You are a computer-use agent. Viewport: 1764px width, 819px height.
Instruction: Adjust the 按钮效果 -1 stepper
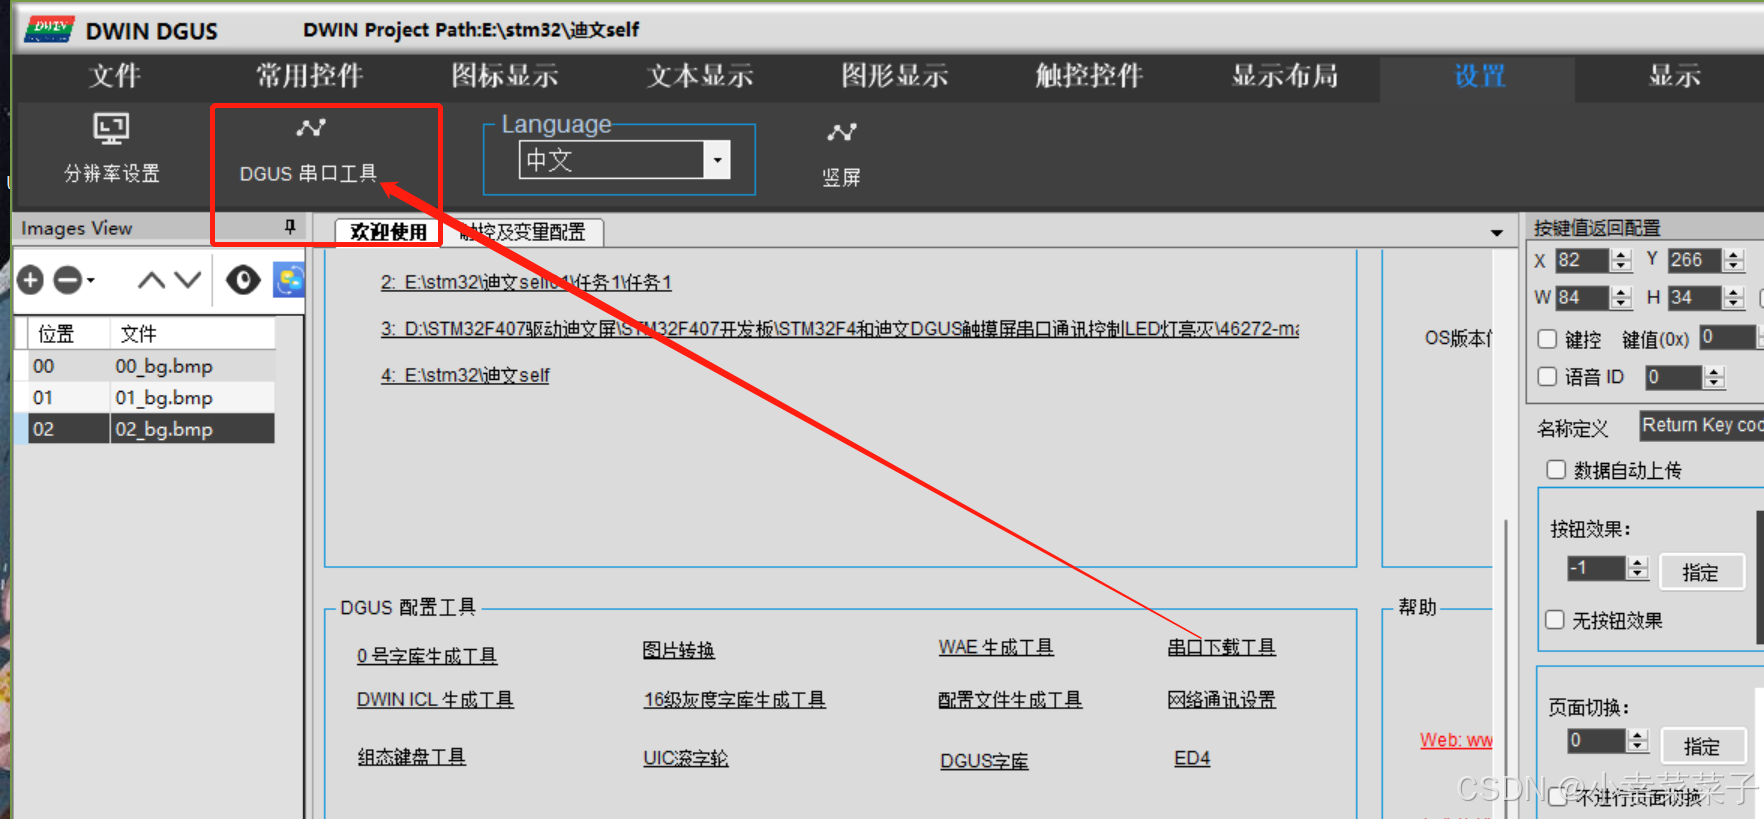point(1637,568)
